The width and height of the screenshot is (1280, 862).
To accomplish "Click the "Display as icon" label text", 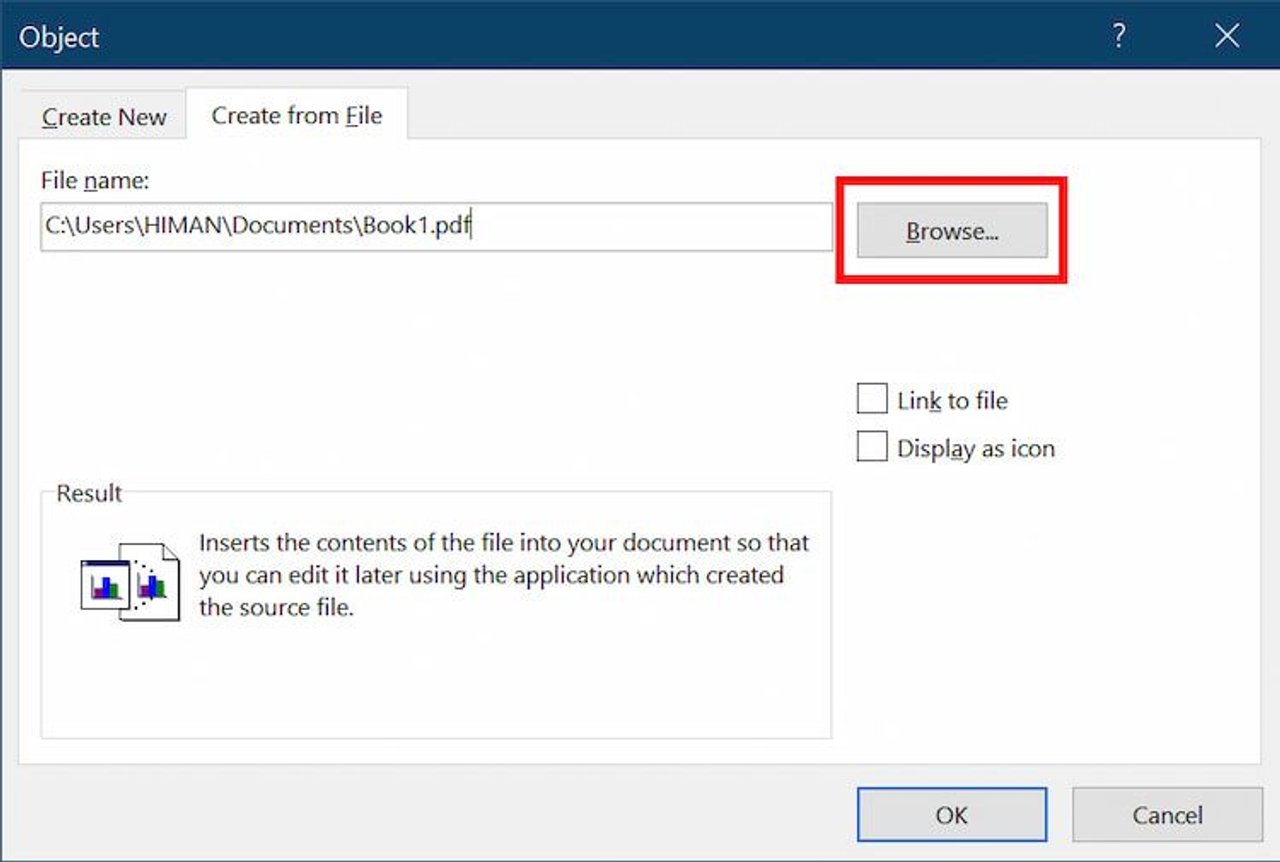I will [x=975, y=449].
